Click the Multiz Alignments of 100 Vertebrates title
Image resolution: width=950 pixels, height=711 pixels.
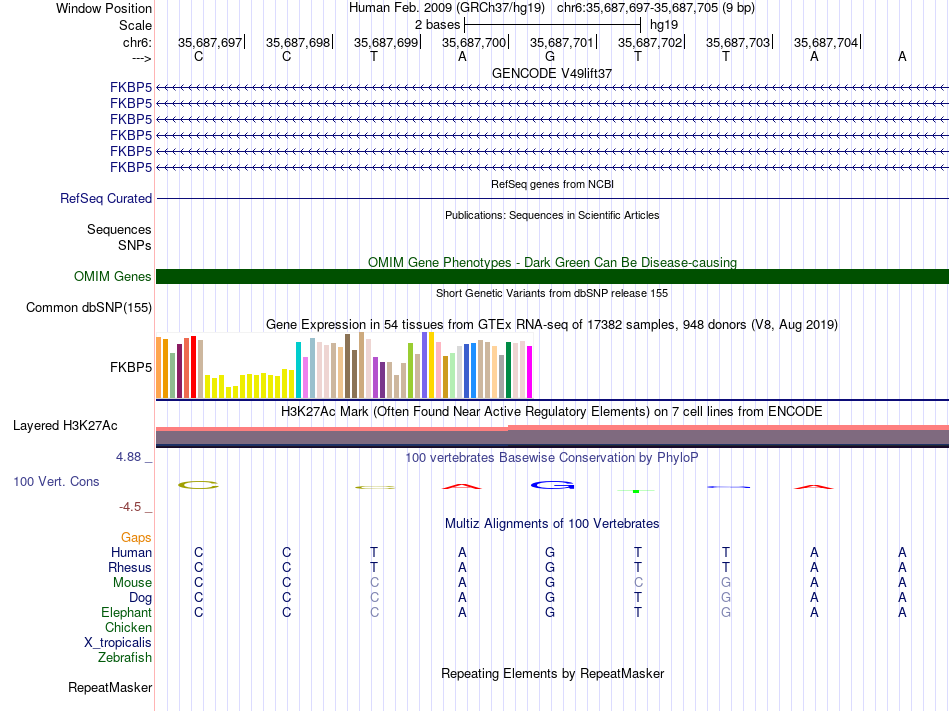(552, 523)
